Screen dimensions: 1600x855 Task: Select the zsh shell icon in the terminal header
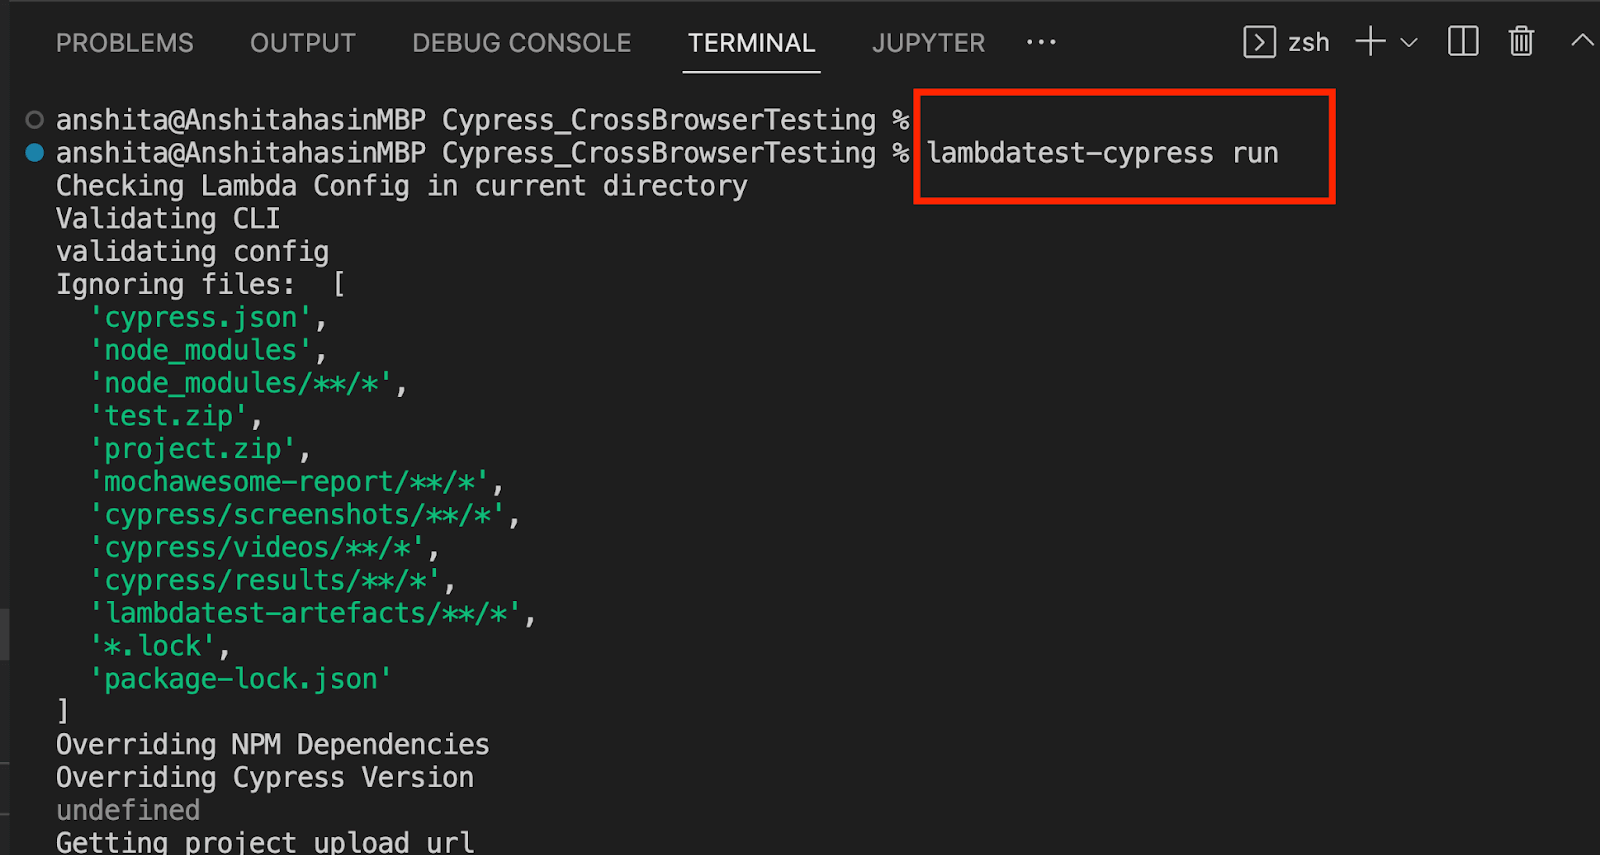(1259, 42)
